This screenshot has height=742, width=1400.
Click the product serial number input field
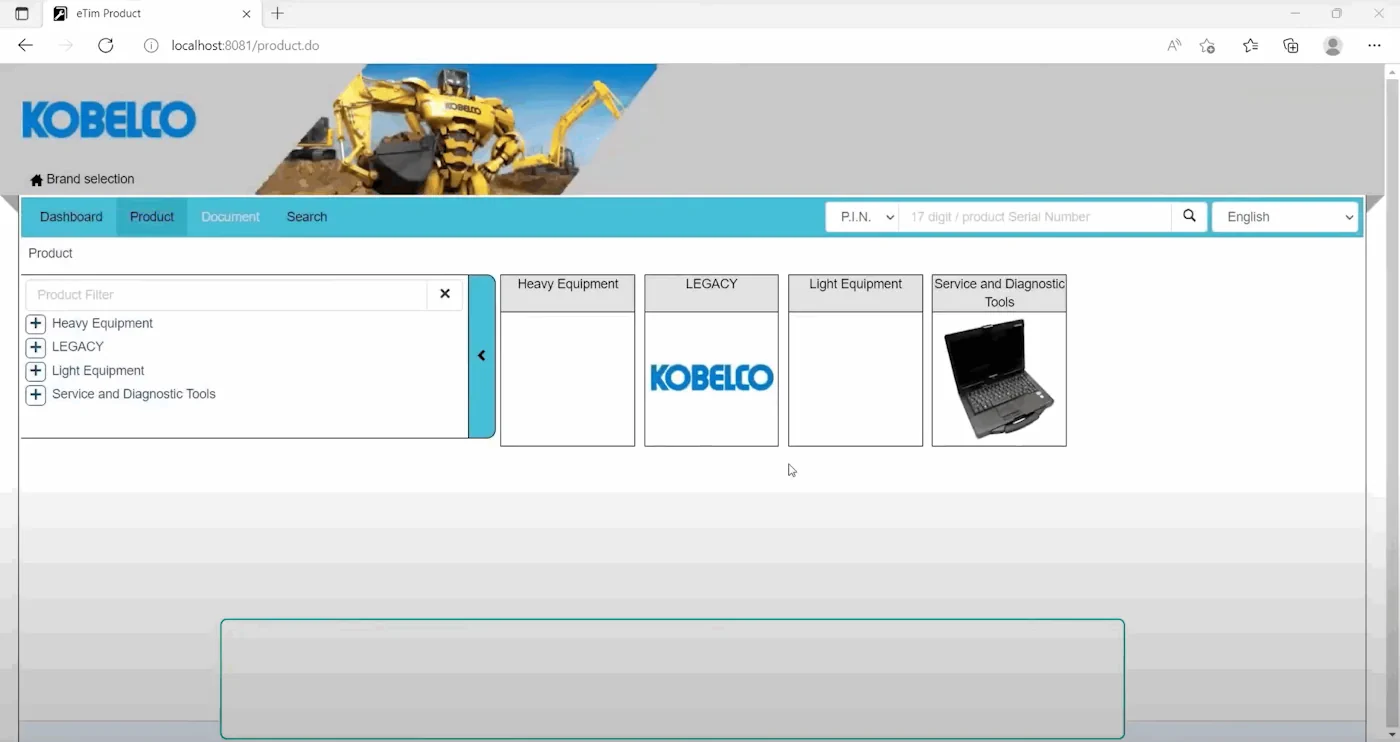1035,217
